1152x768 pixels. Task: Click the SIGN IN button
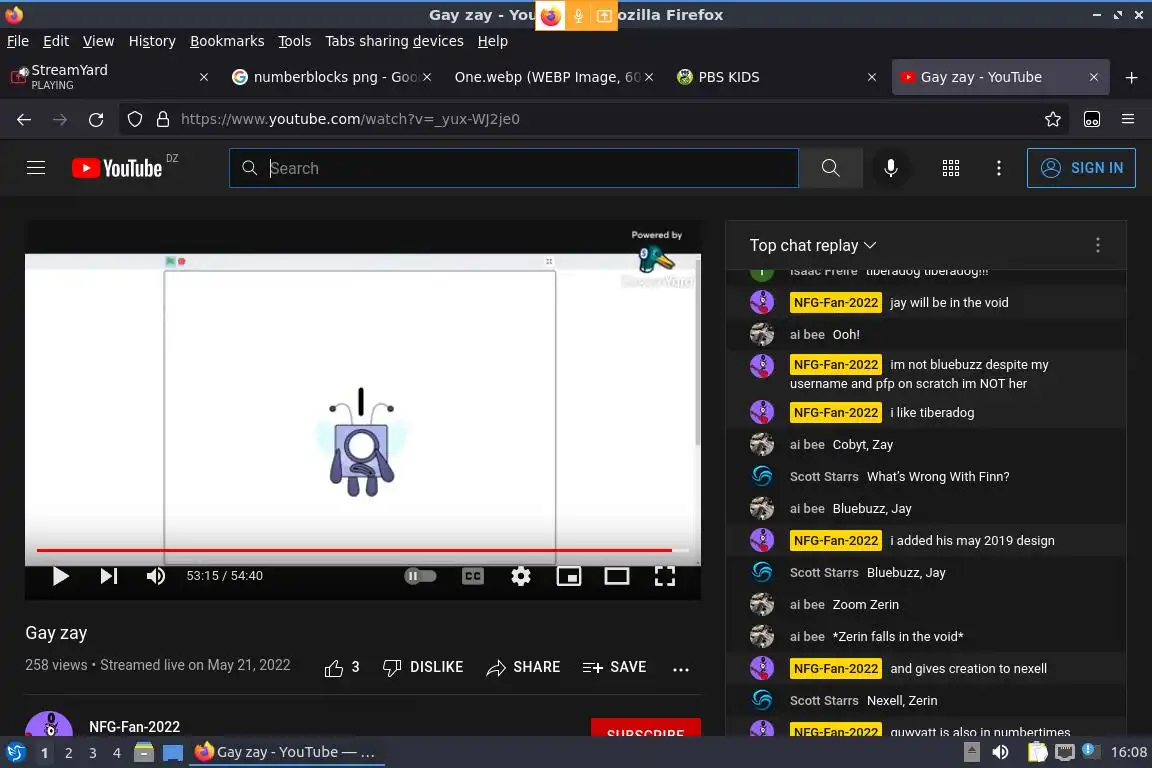1081,168
